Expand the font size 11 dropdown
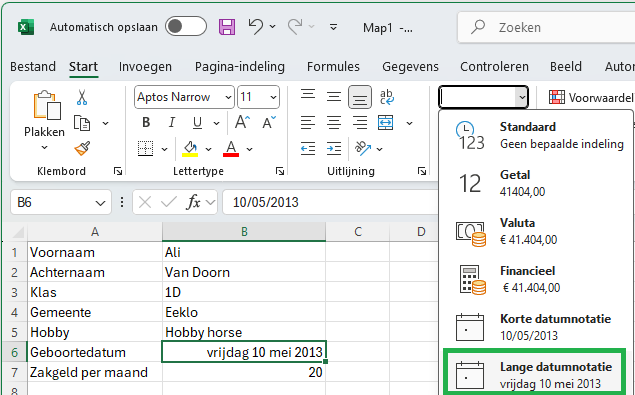This screenshot has height=395, width=635. 273,98
